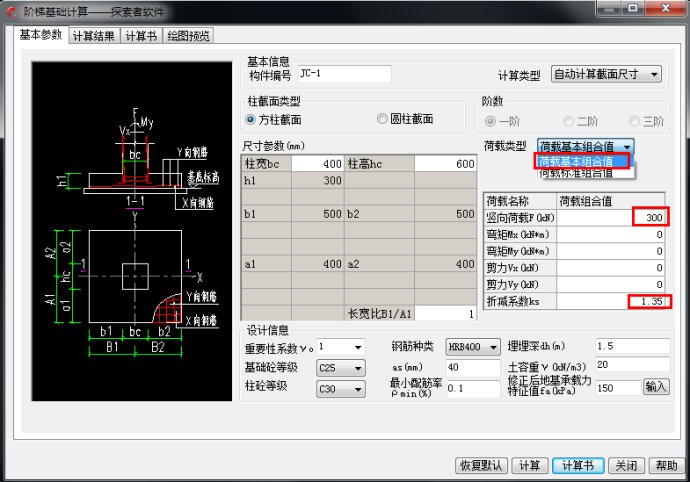Image resolution: width=690 pixels, height=482 pixels.
Task: Edit 折减系数ks value 1.35
Action: point(611,302)
